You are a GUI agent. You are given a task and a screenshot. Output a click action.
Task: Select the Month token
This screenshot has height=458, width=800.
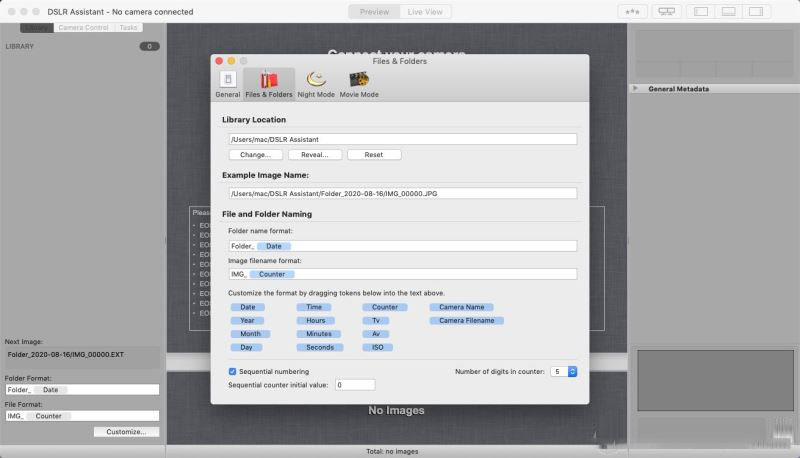[250, 334]
